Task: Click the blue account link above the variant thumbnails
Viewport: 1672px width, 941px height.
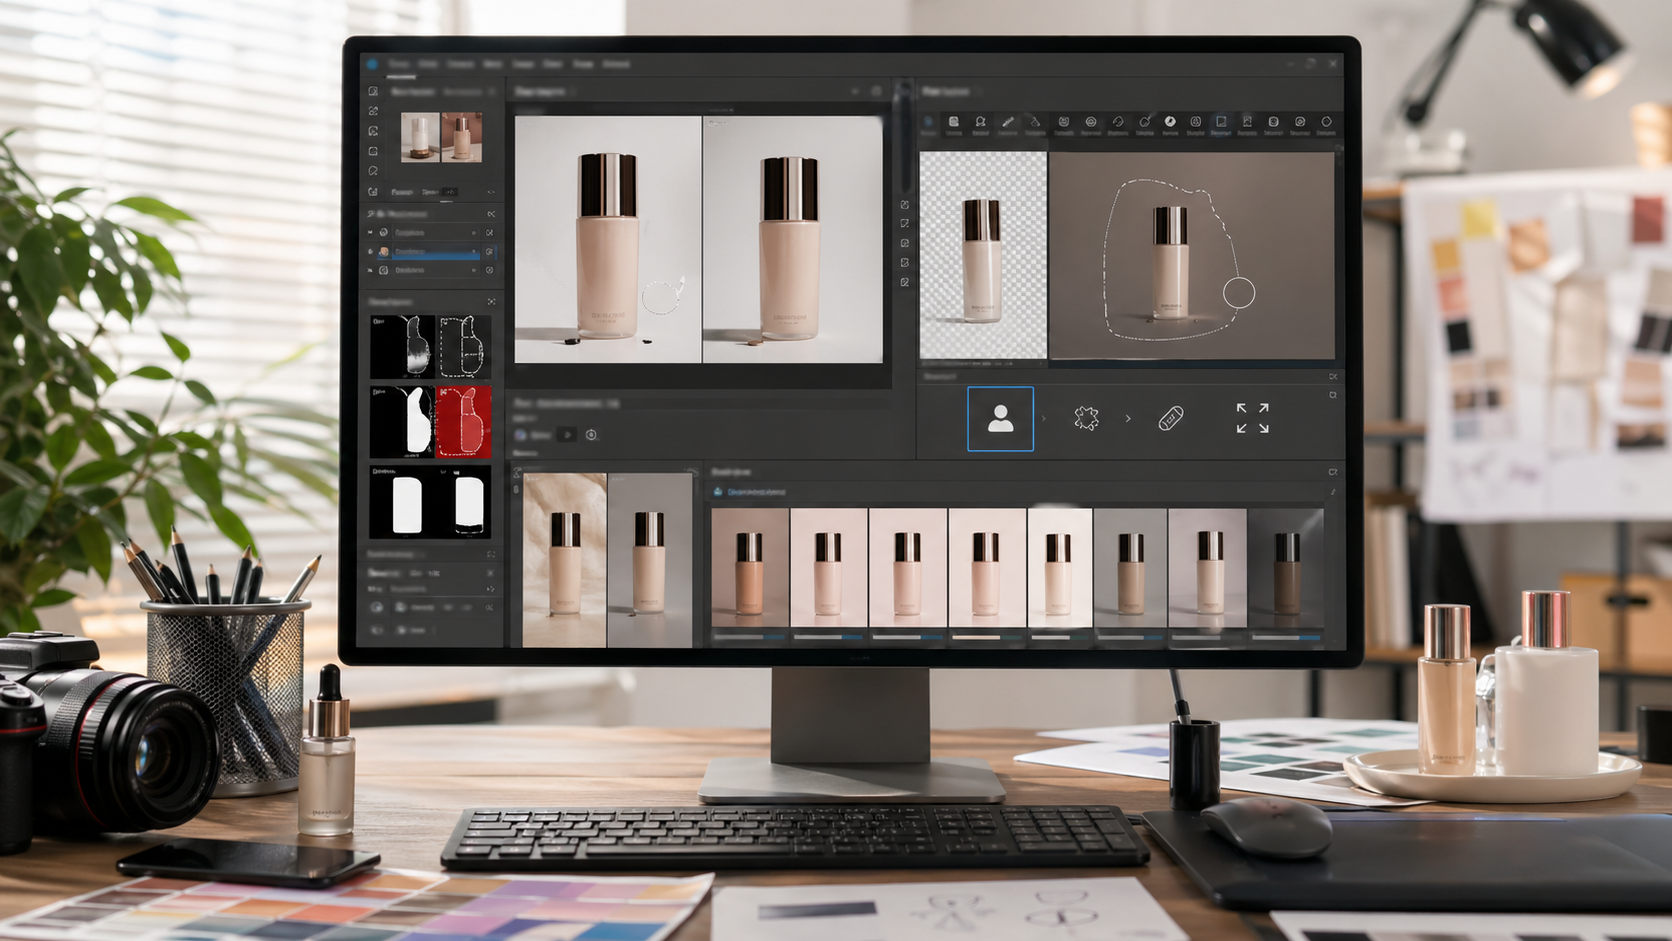Action: (x=757, y=492)
